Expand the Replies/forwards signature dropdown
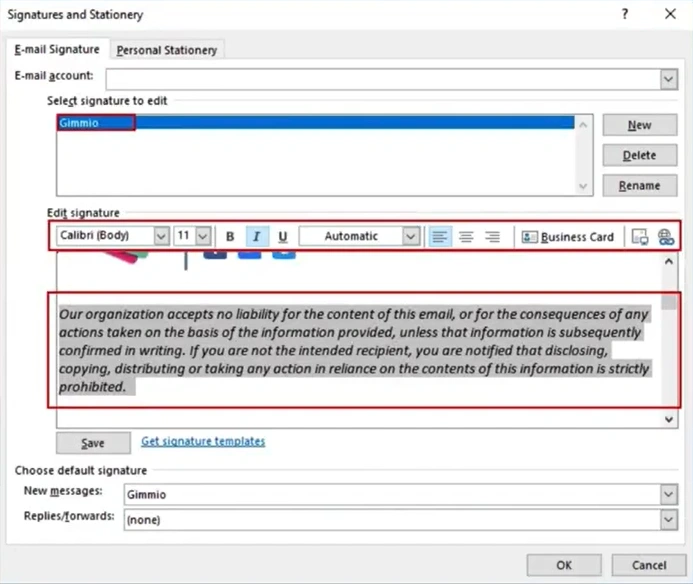The width and height of the screenshot is (693, 584). [669, 519]
